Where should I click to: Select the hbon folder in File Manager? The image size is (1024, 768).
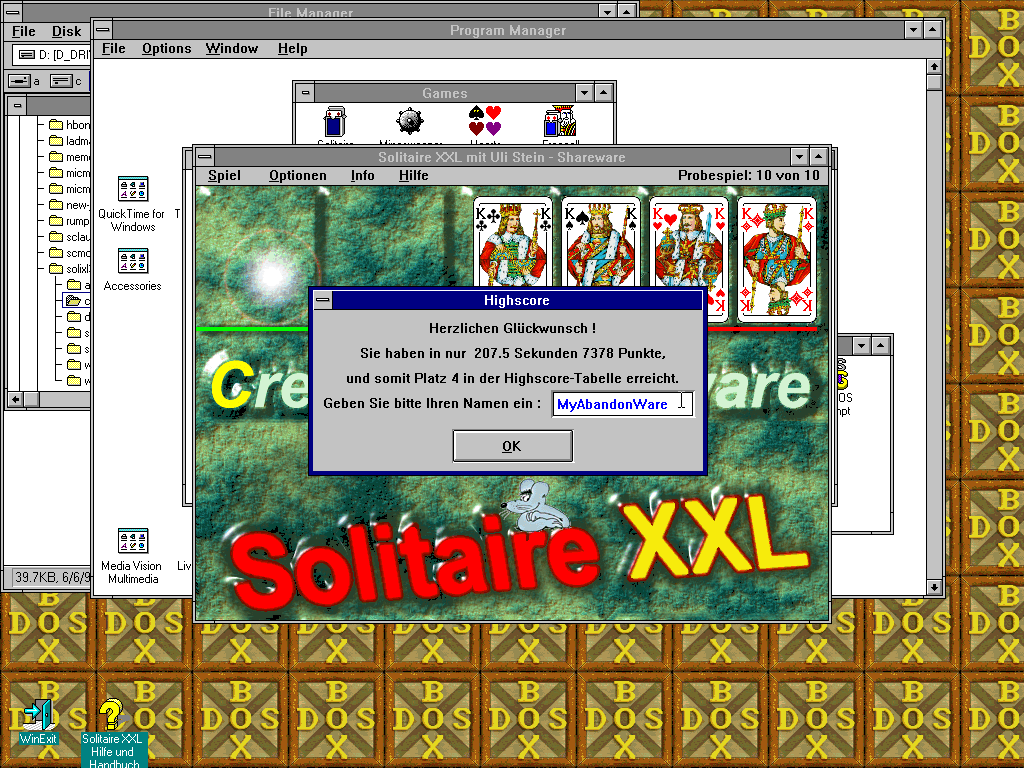click(x=70, y=125)
